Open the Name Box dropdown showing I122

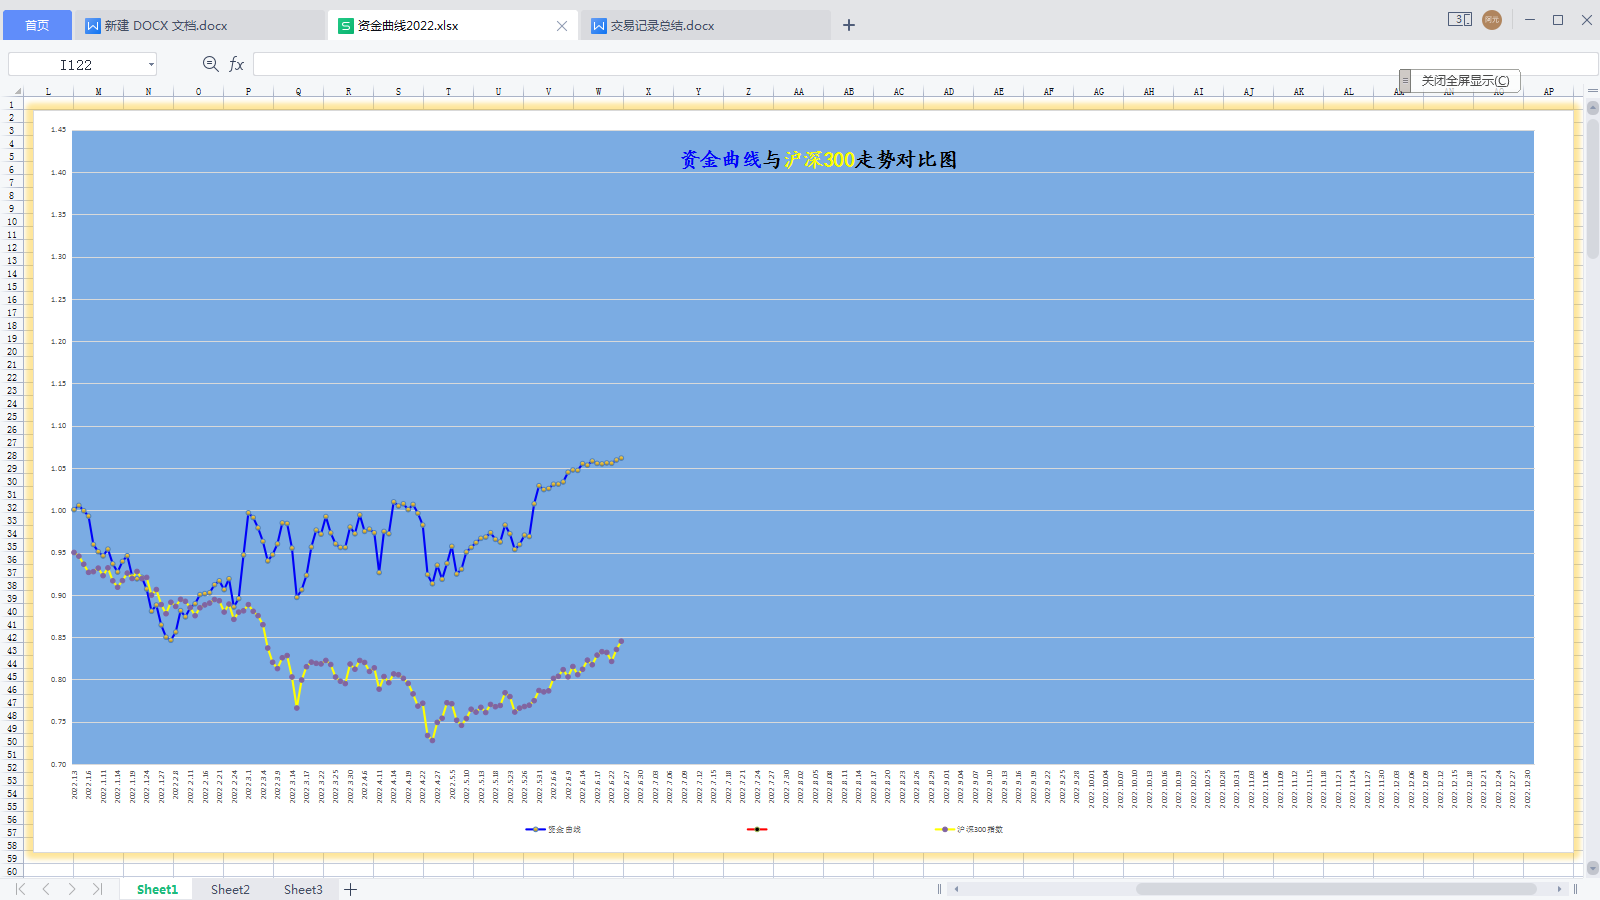pos(150,63)
